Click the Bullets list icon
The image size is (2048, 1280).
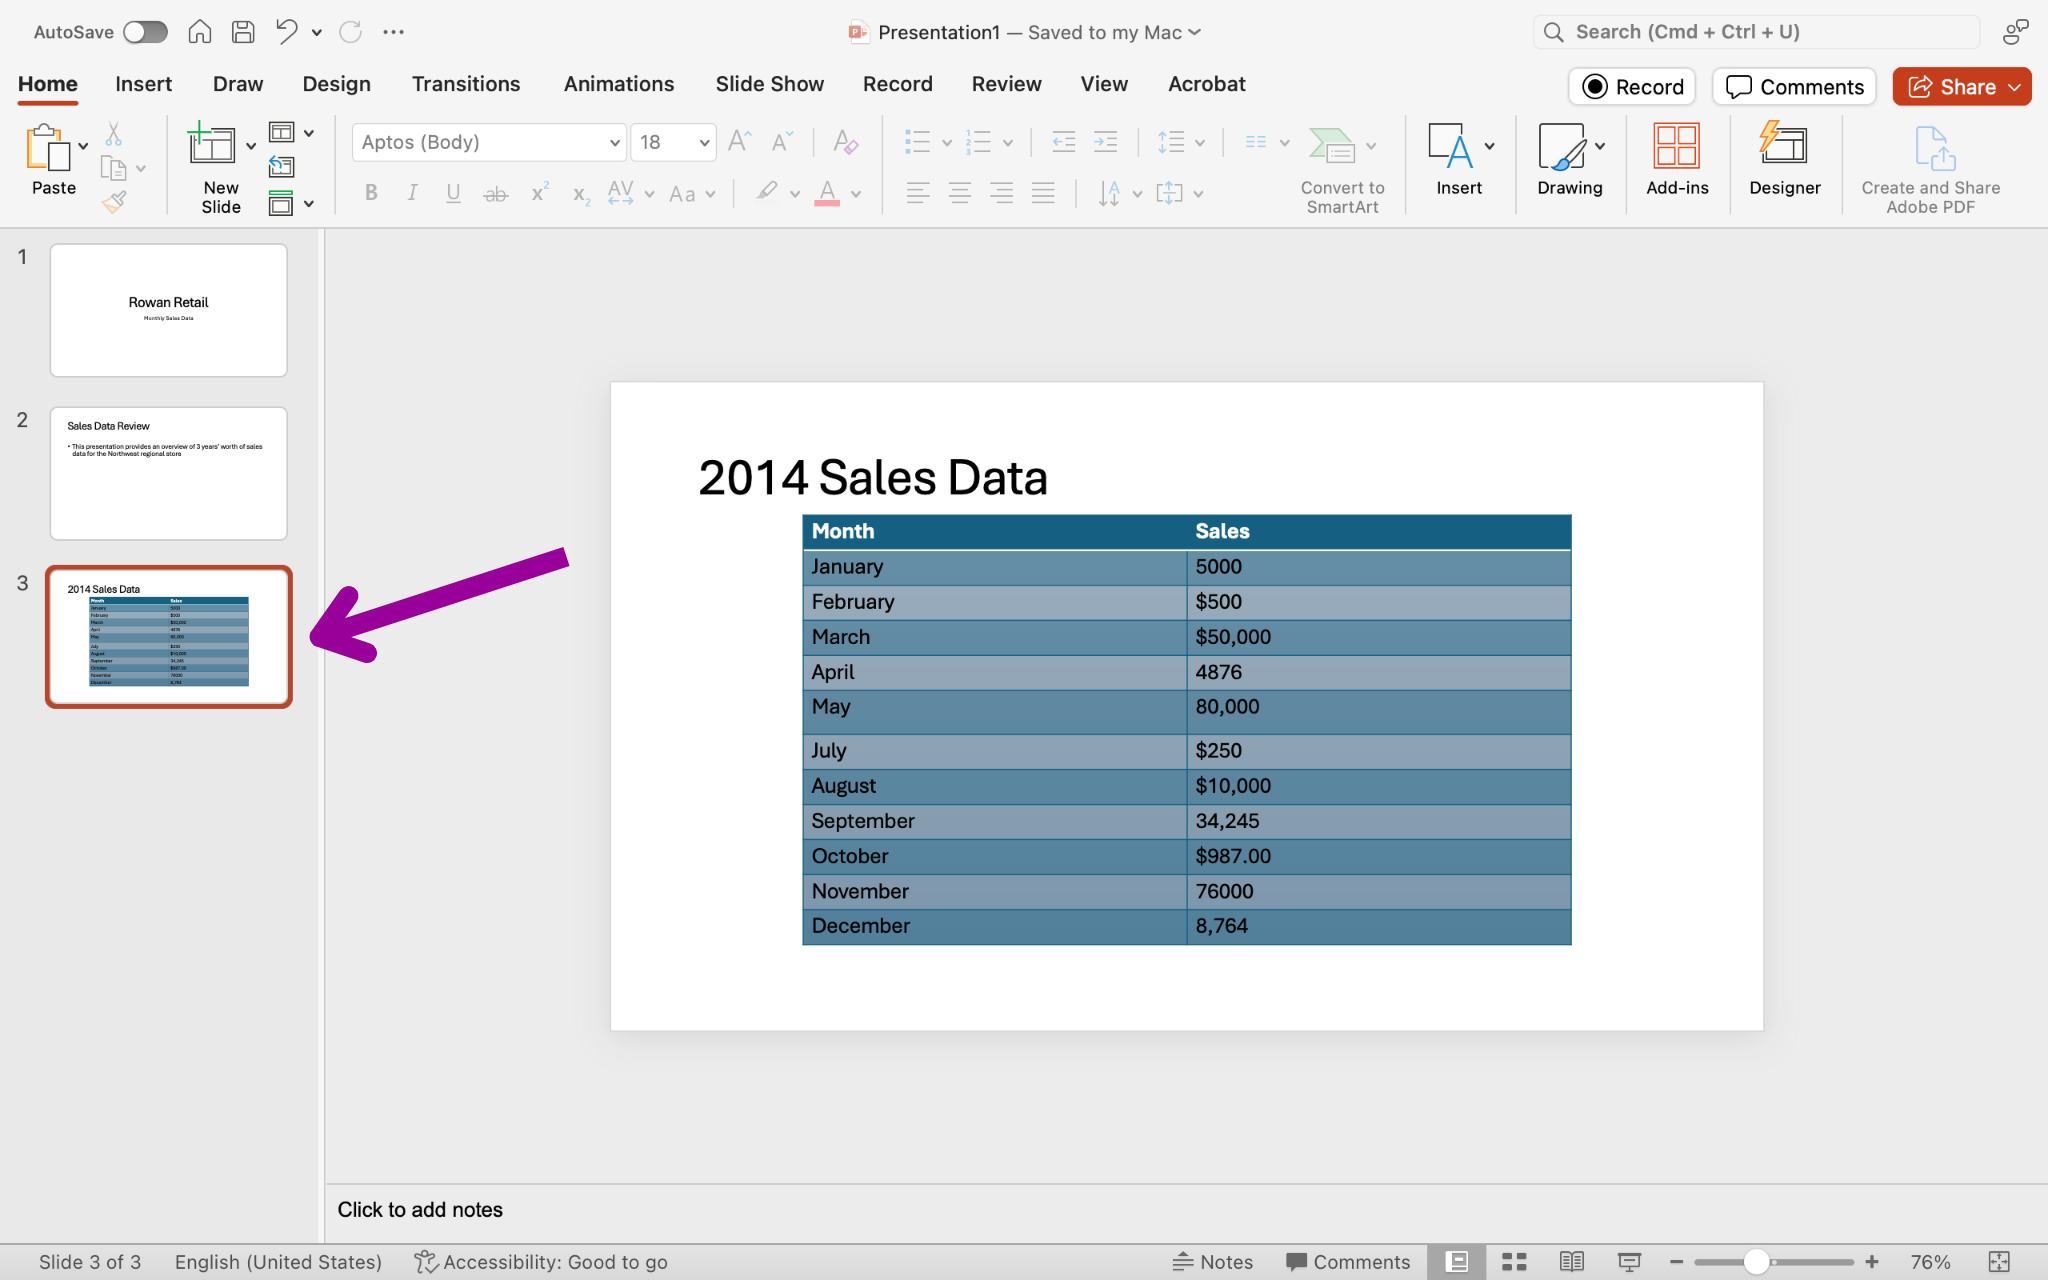pos(917,142)
